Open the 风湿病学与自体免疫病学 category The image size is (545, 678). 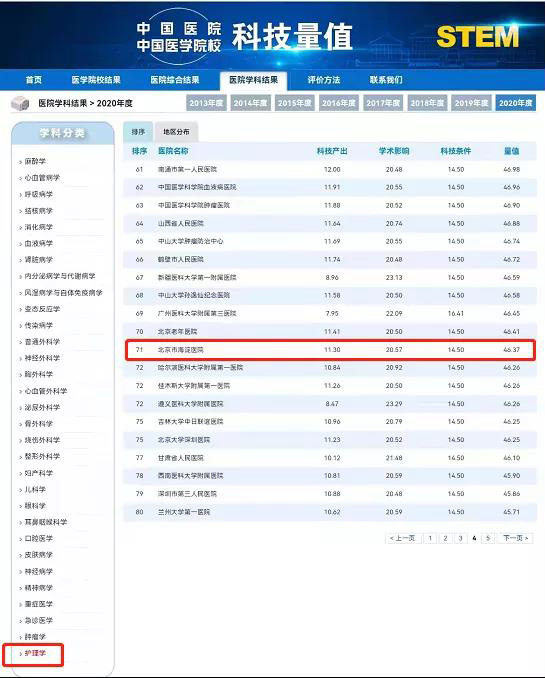(x=64, y=293)
